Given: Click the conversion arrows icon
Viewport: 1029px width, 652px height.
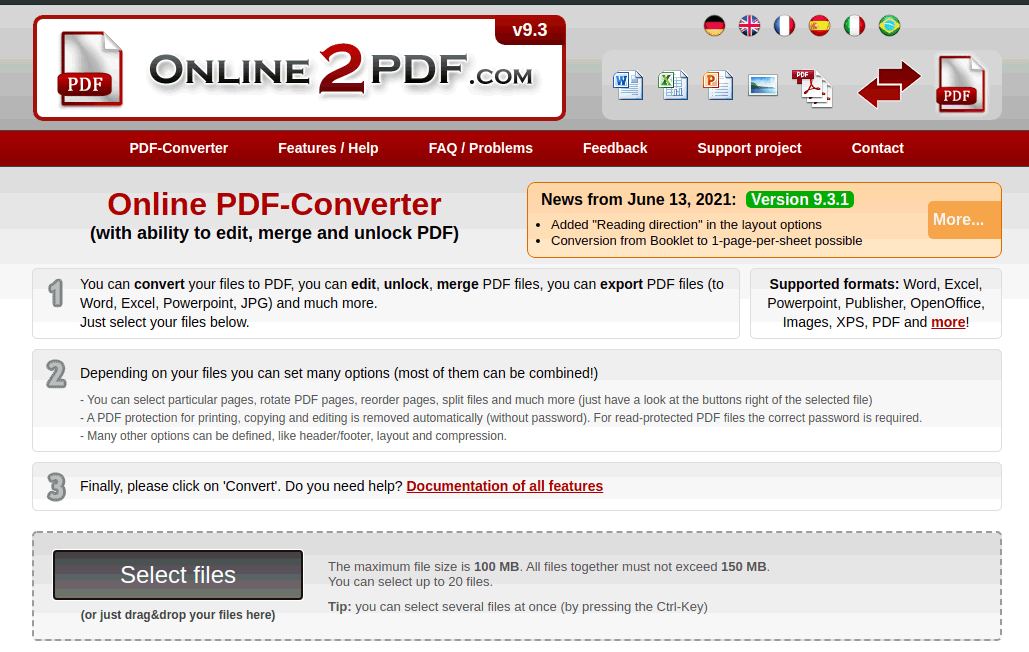Looking at the screenshot, I should [x=888, y=85].
